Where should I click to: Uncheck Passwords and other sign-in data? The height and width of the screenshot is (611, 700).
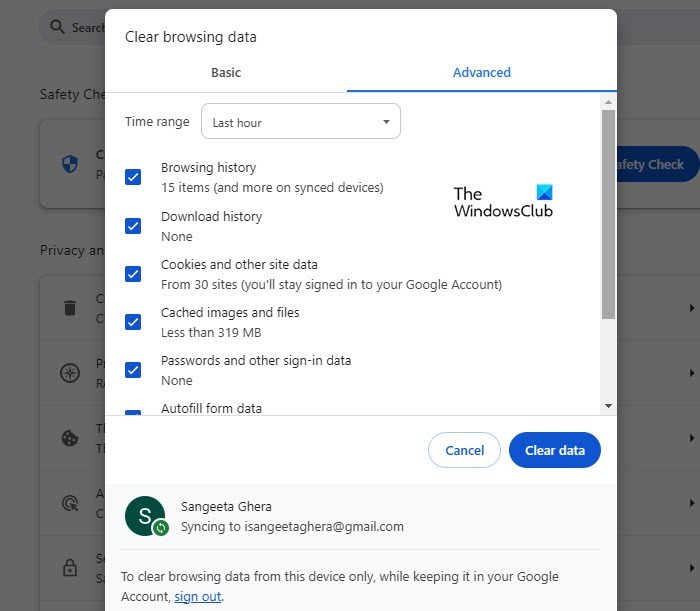(x=133, y=370)
